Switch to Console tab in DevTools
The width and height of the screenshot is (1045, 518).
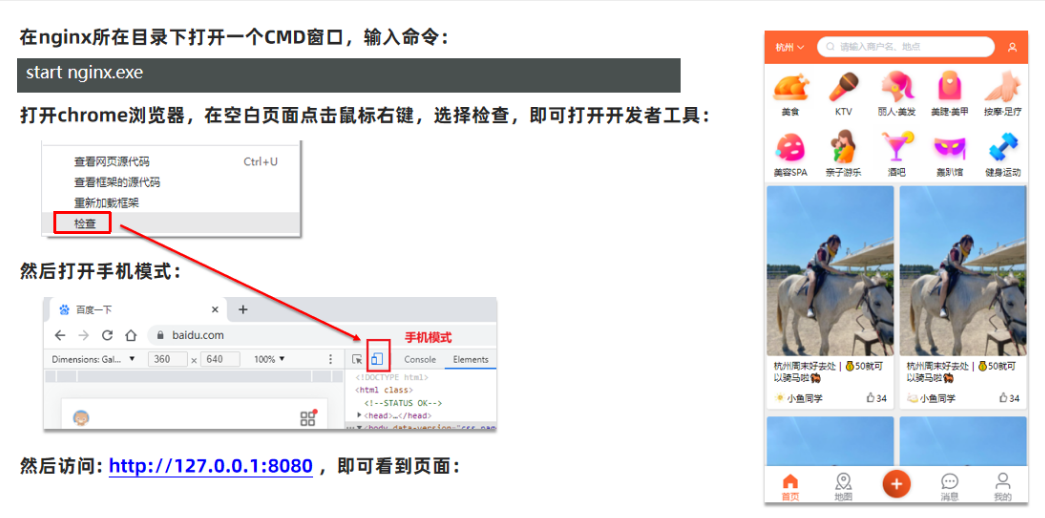point(420,359)
